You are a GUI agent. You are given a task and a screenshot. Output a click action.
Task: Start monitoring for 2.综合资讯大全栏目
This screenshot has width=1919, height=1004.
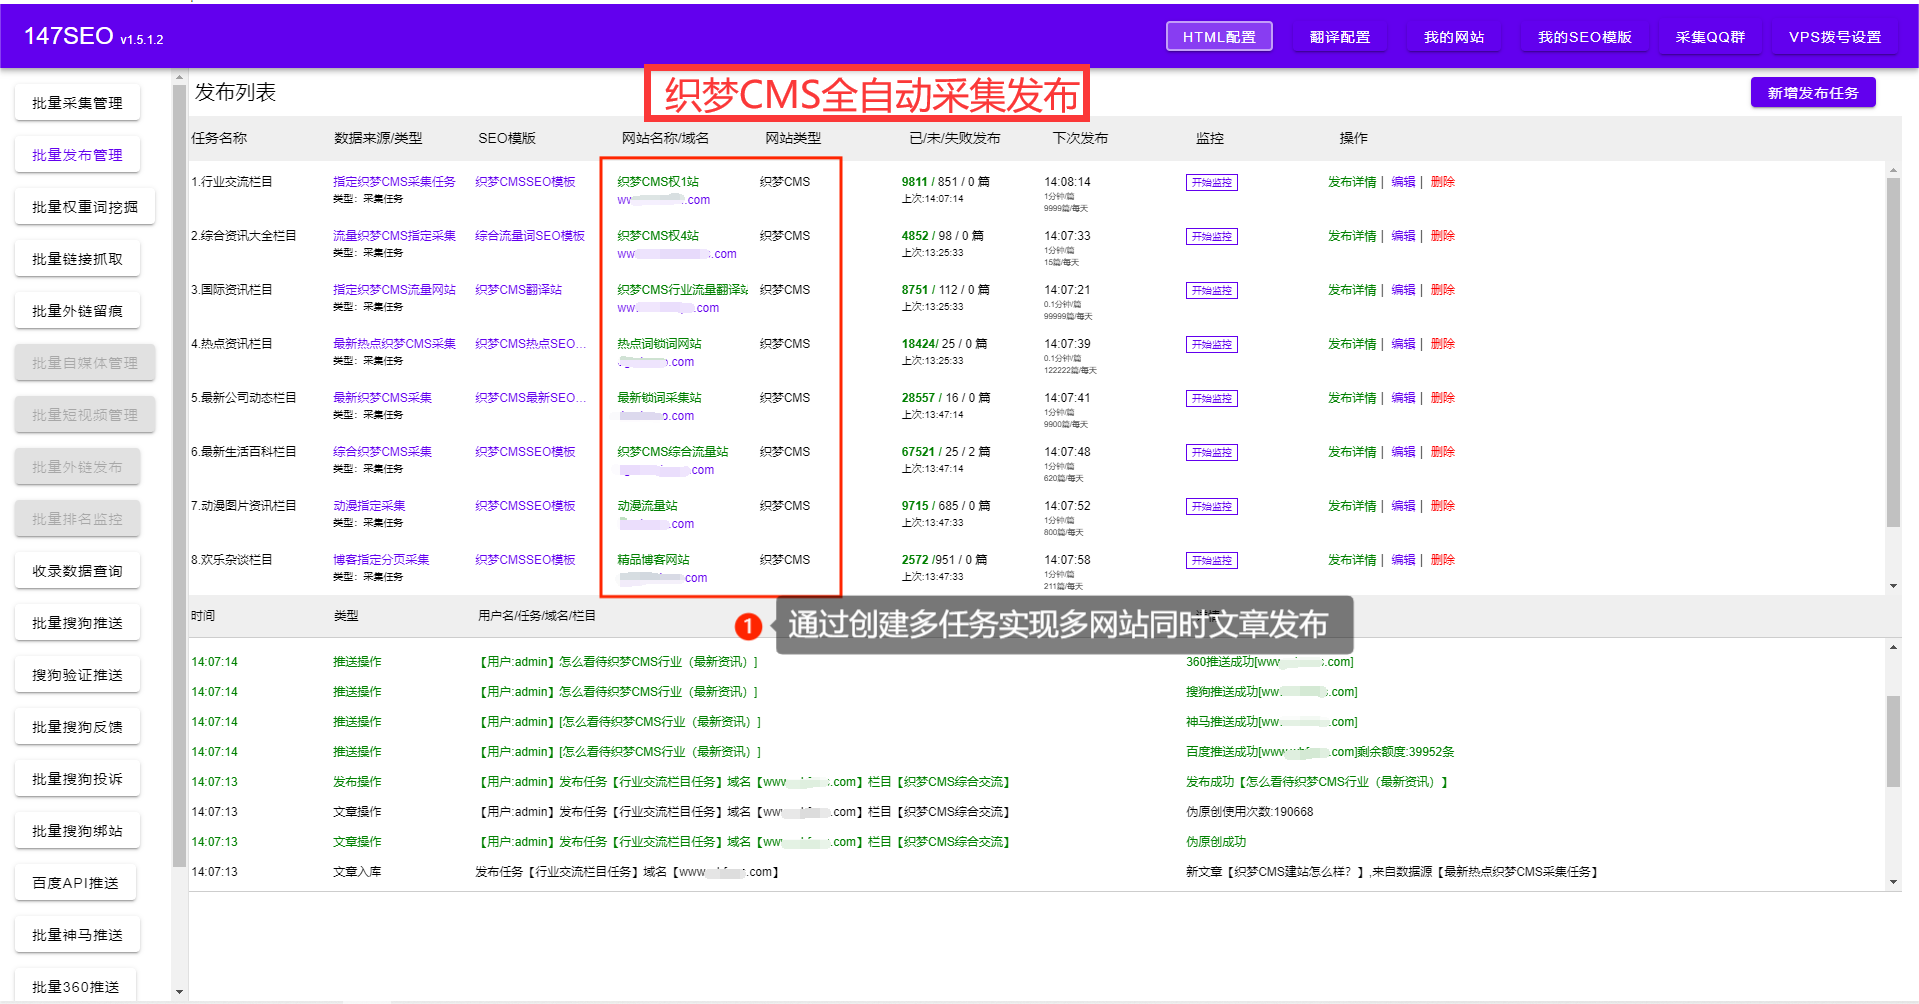[1211, 236]
